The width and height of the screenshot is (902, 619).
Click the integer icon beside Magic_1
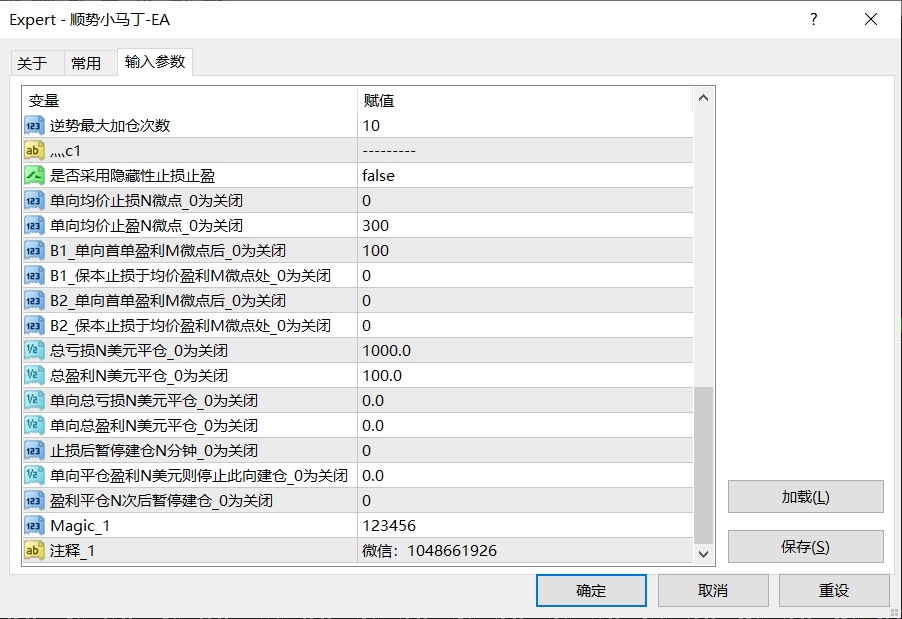(x=34, y=526)
